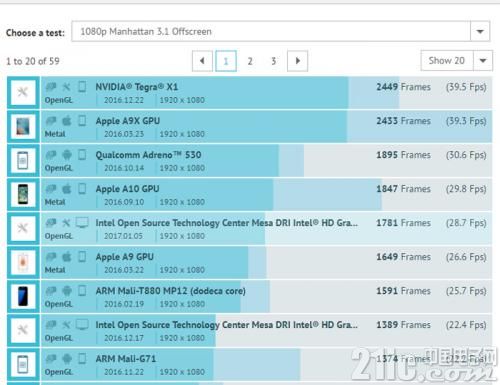Click the Android icon in ARM Mali-T880 MP12 row
500x385 pixels.
[67, 291]
